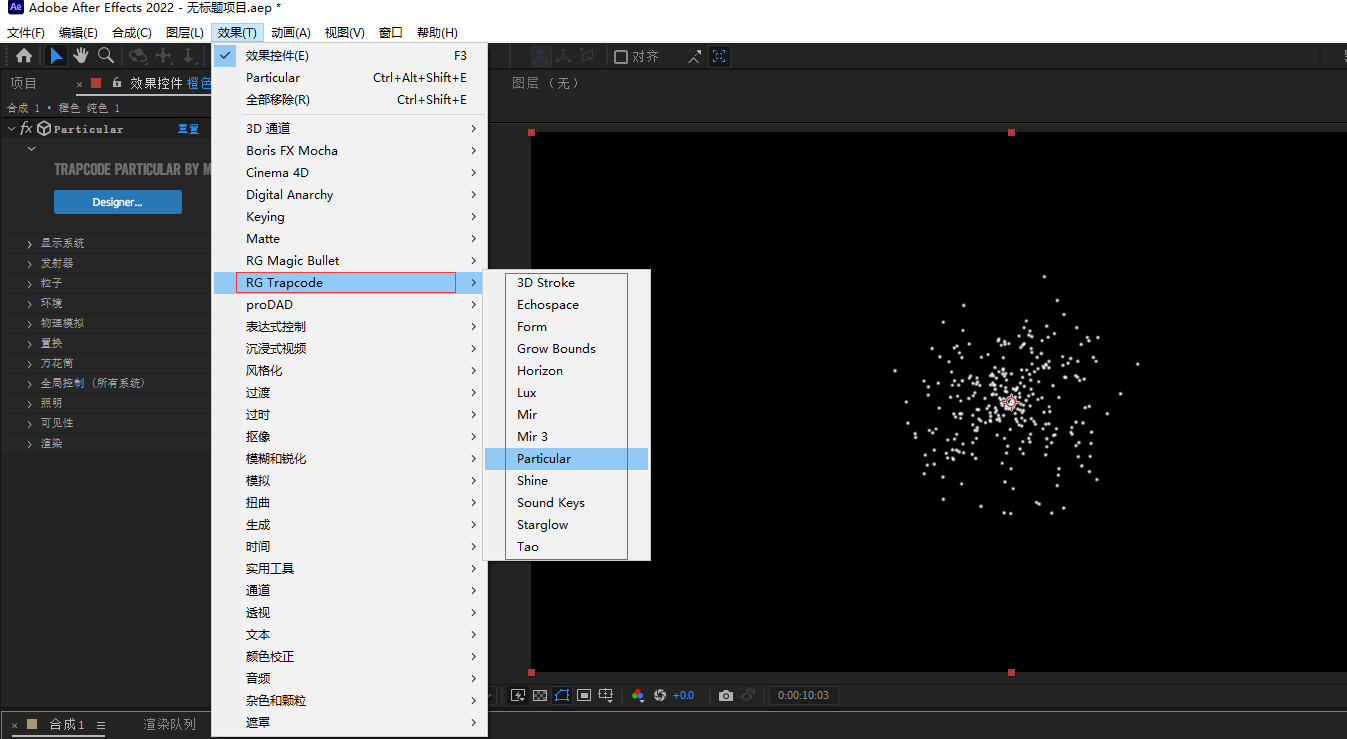The width and height of the screenshot is (1347, 739).
Task: Click the Designer... button
Action: (118, 202)
